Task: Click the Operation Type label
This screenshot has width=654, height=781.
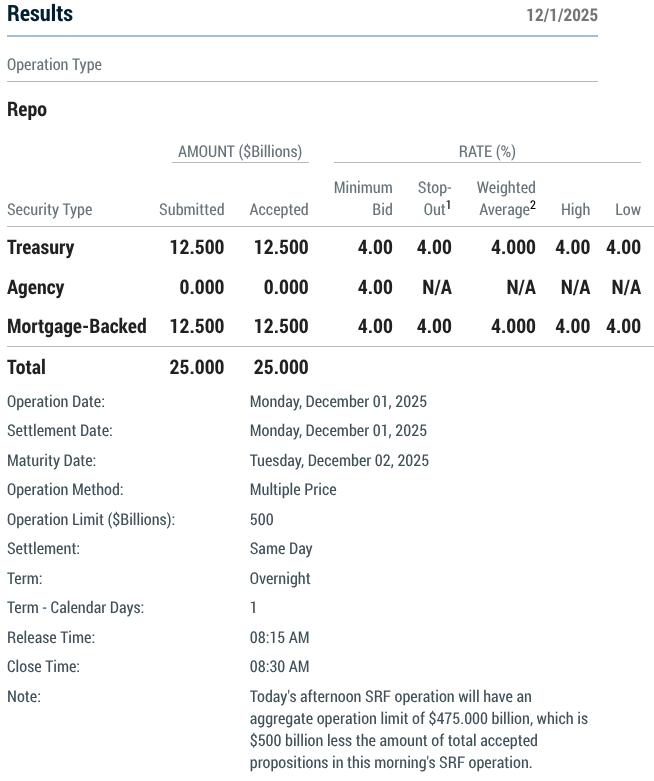Action: pos(54,65)
